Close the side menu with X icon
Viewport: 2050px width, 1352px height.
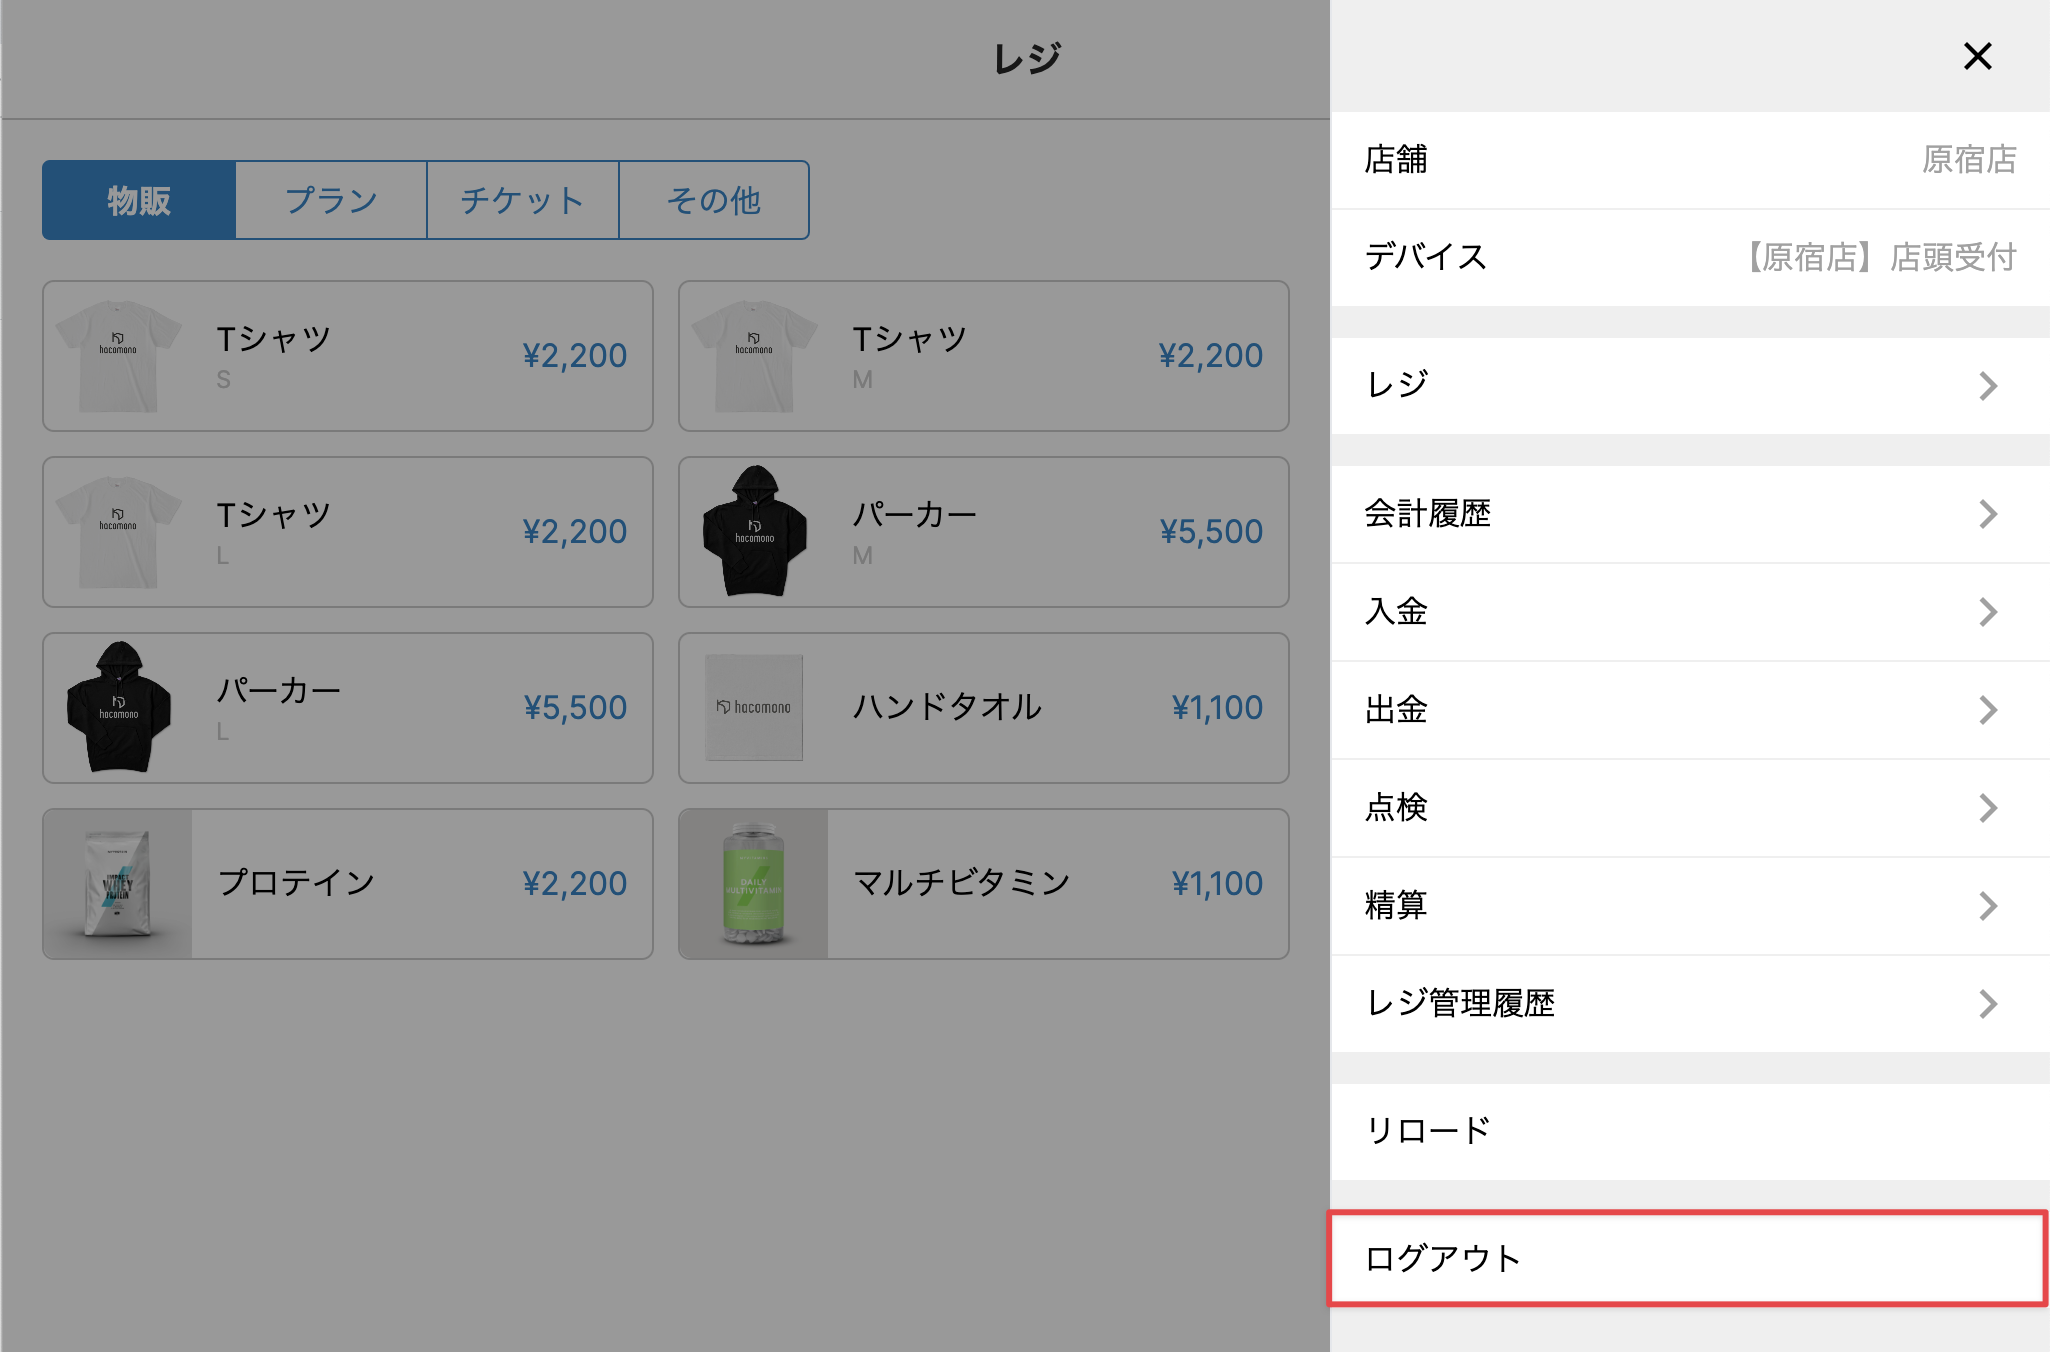coord(1977,57)
